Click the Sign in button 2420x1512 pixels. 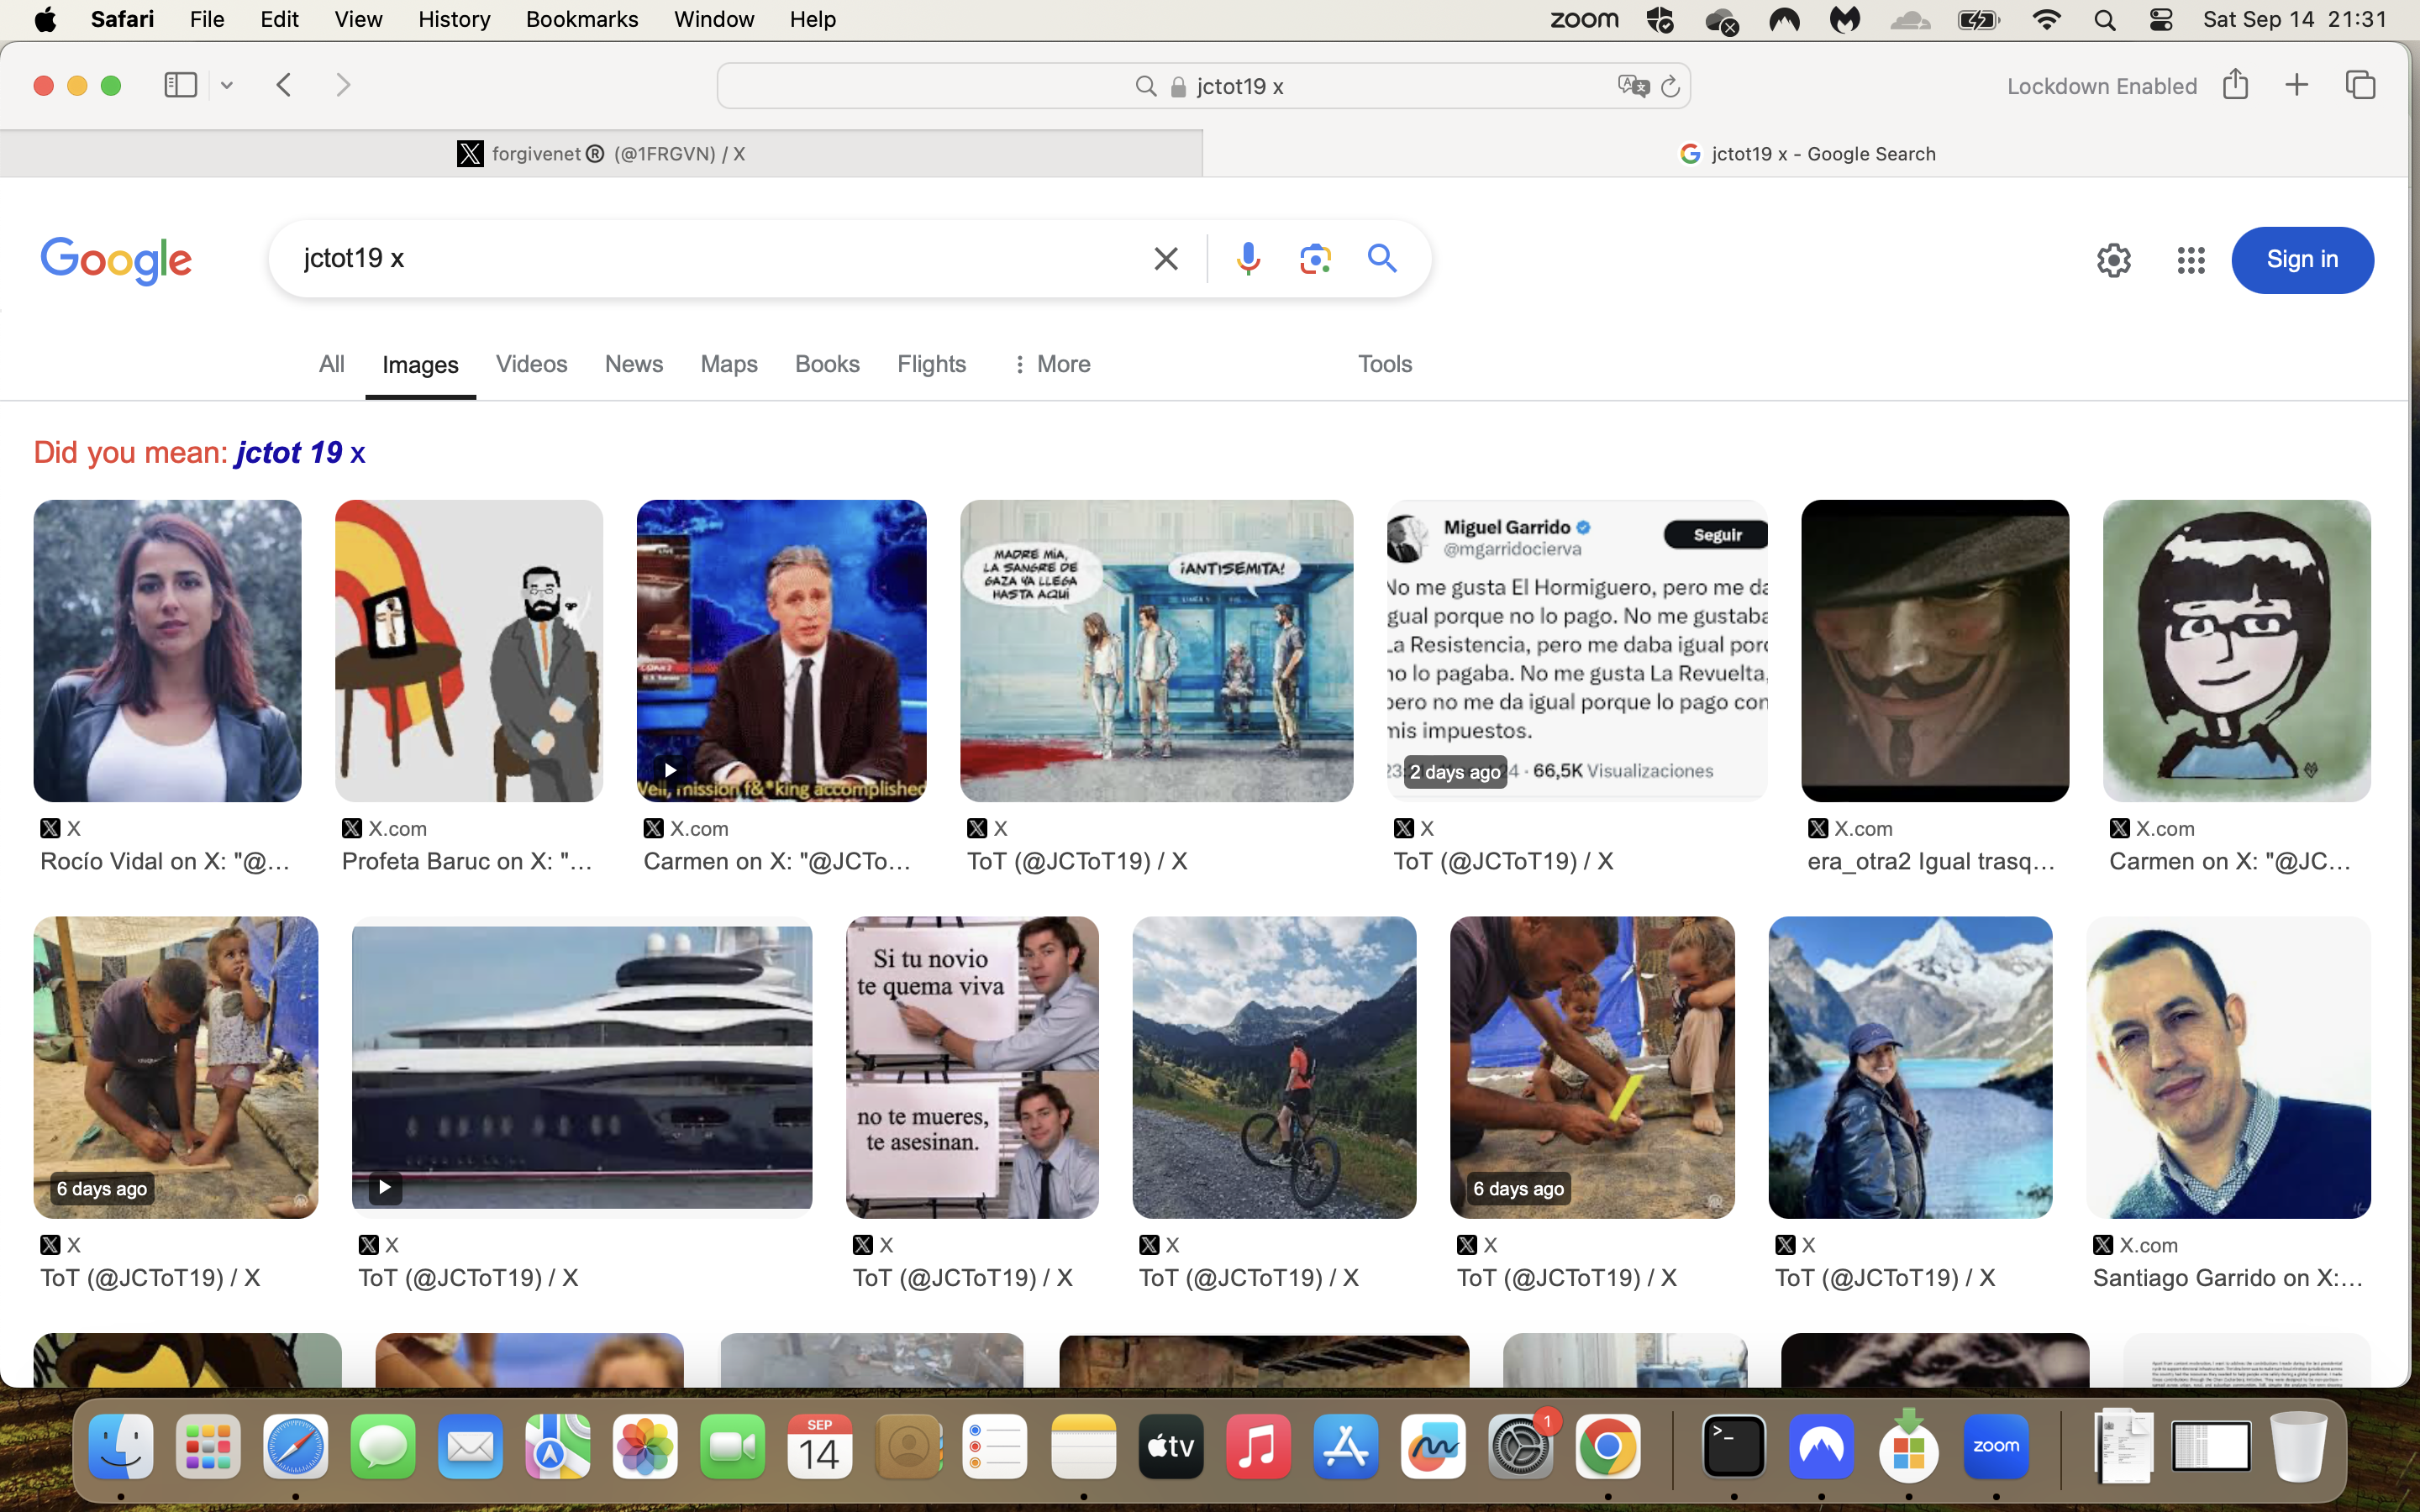(2302, 260)
